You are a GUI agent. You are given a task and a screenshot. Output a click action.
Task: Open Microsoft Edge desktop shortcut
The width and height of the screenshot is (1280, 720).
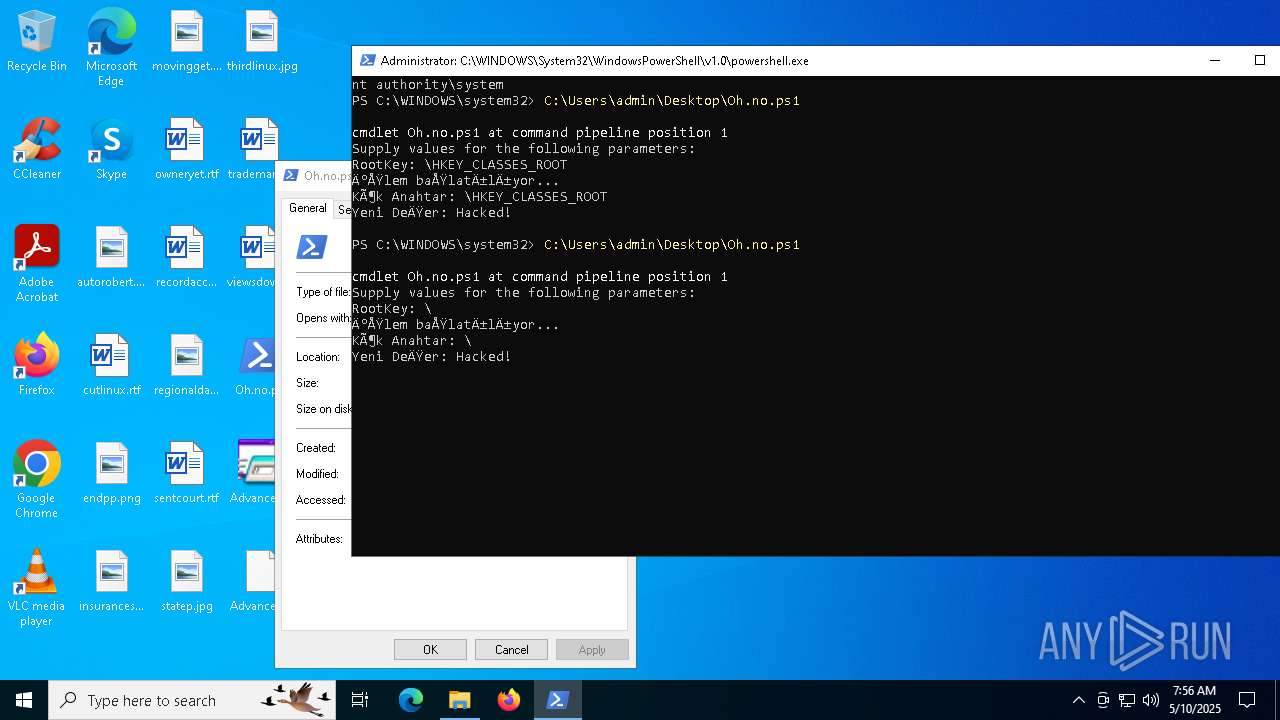click(111, 48)
